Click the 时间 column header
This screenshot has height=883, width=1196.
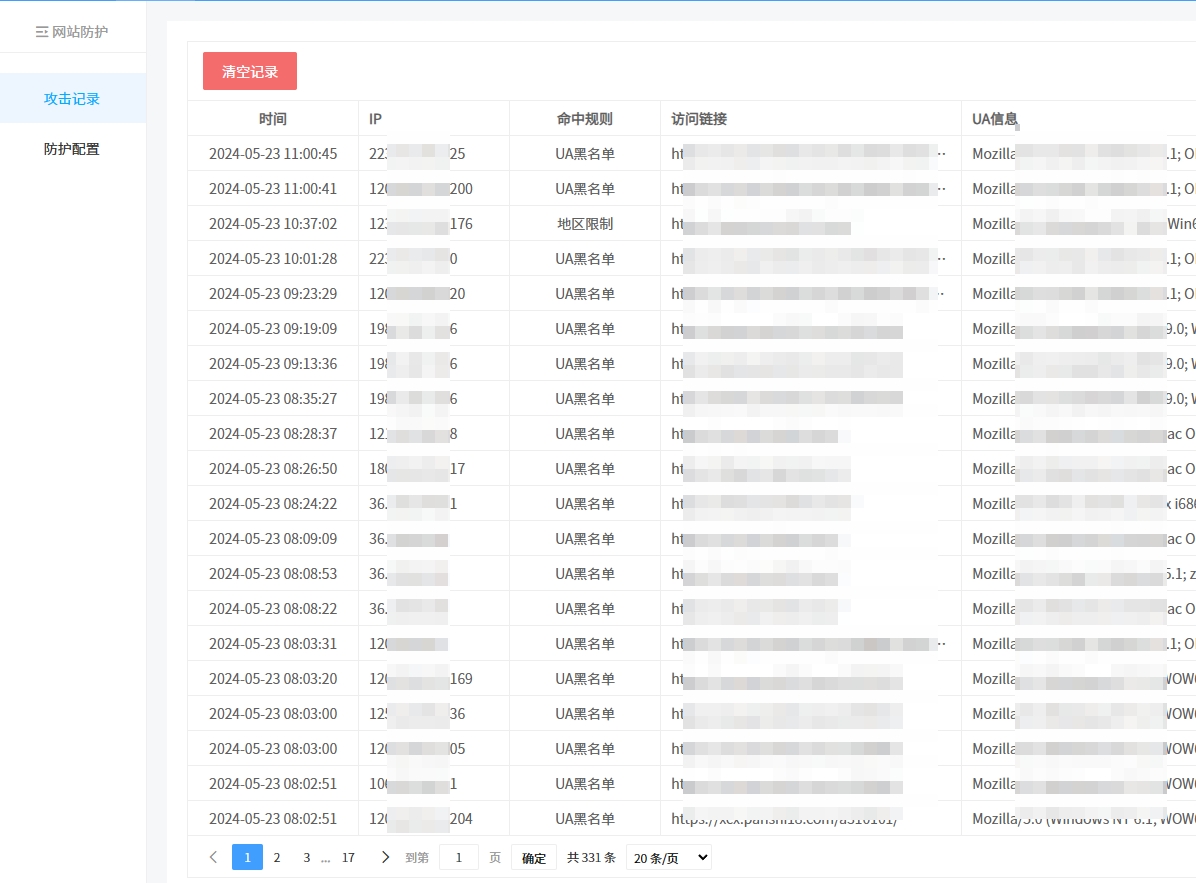273,118
